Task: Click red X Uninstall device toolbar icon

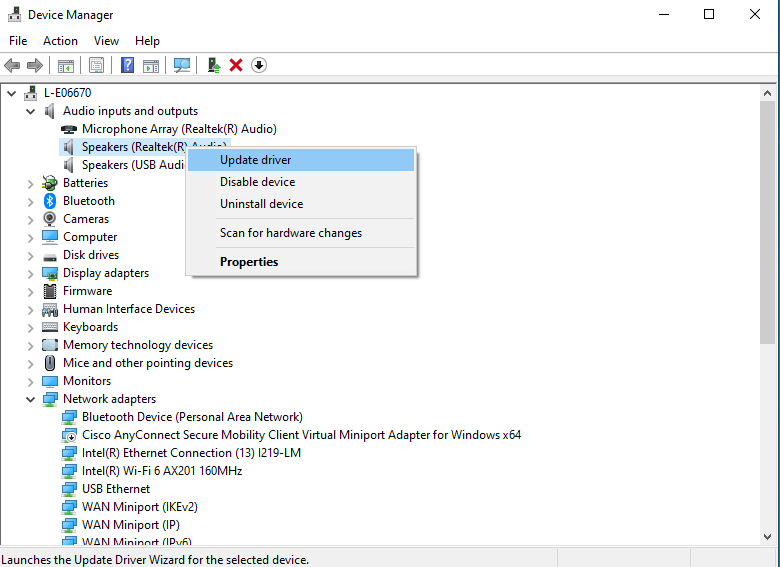Action: [236, 65]
